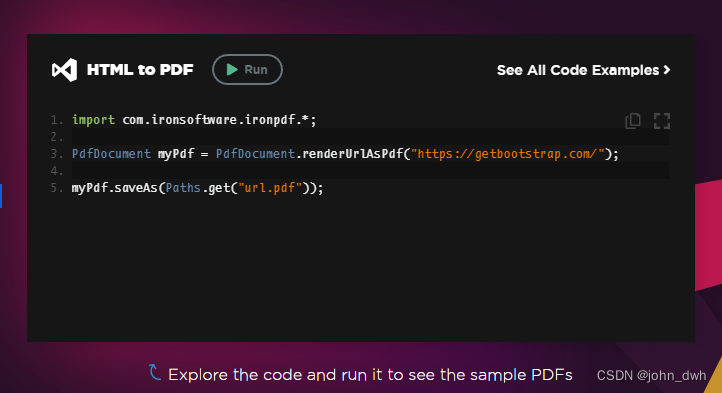The image size is (722, 393).
Task: Click the curved blue arrow icon
Action: (155, 372)
